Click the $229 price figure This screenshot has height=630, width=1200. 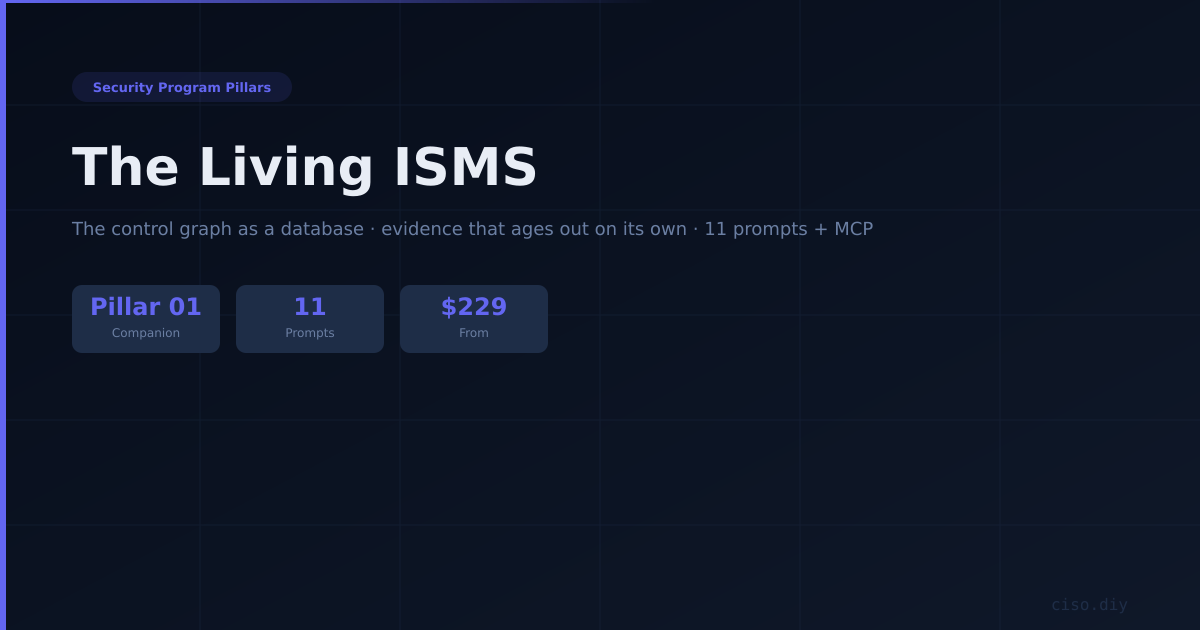[474, 307]
